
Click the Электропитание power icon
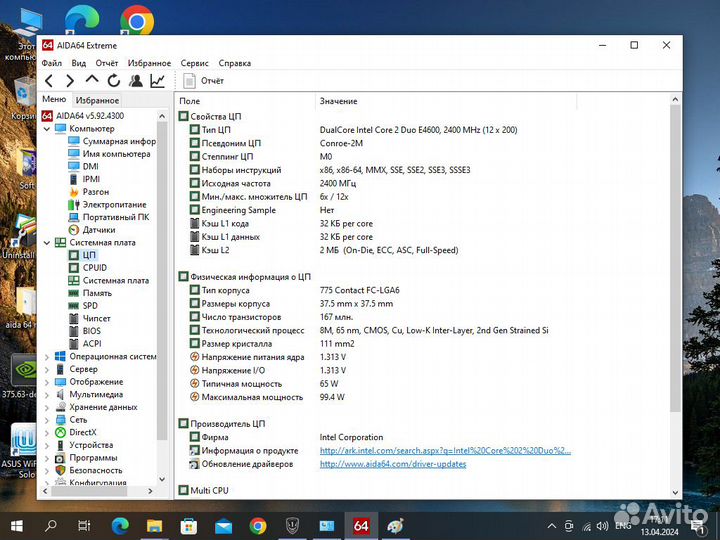tap(73, 204)
